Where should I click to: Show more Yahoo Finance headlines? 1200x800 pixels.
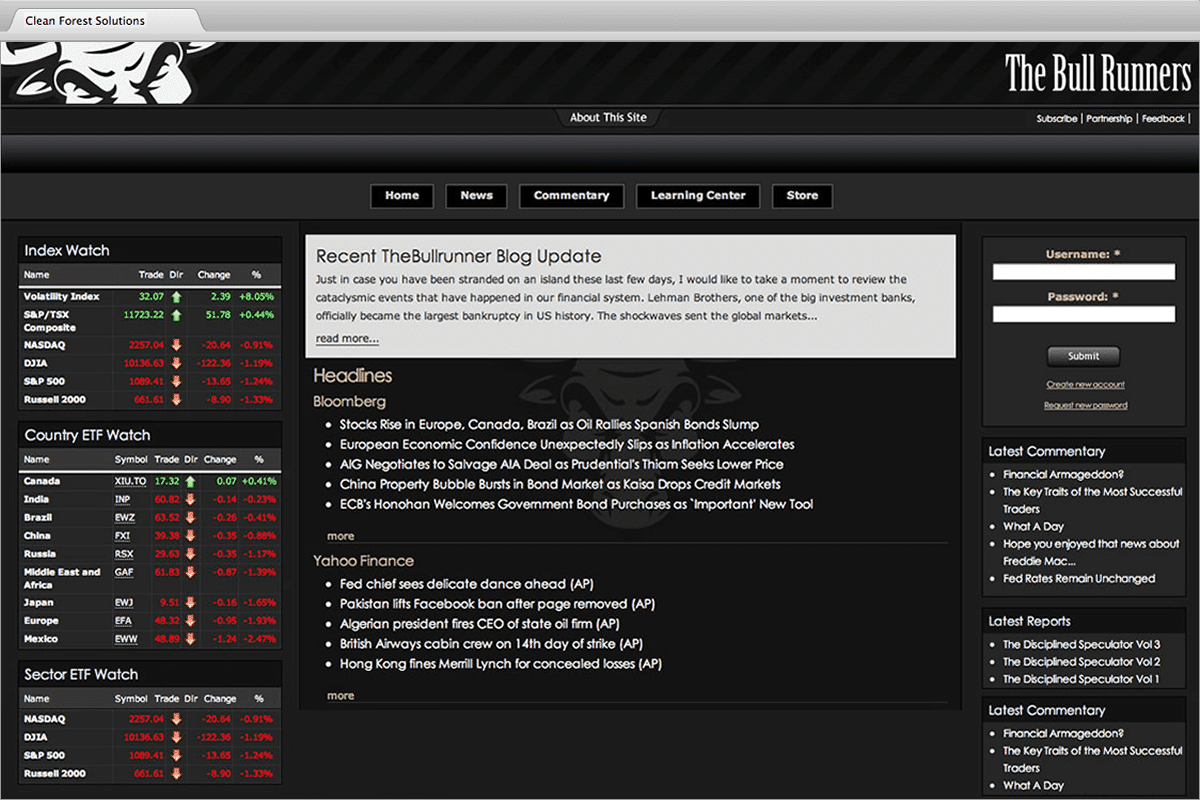(x=340, y=695)
